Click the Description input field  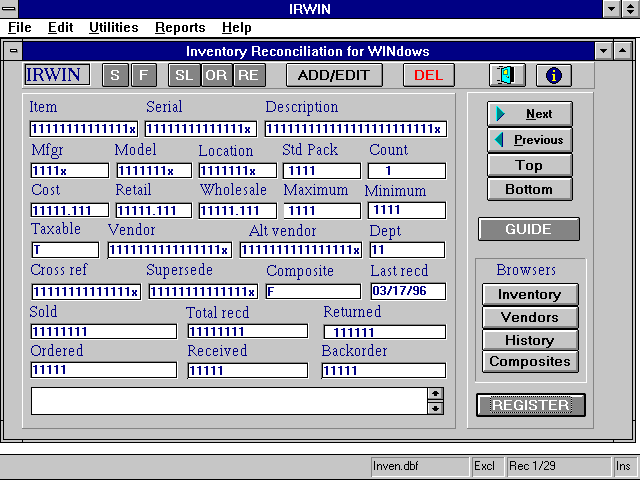point(355,129)
